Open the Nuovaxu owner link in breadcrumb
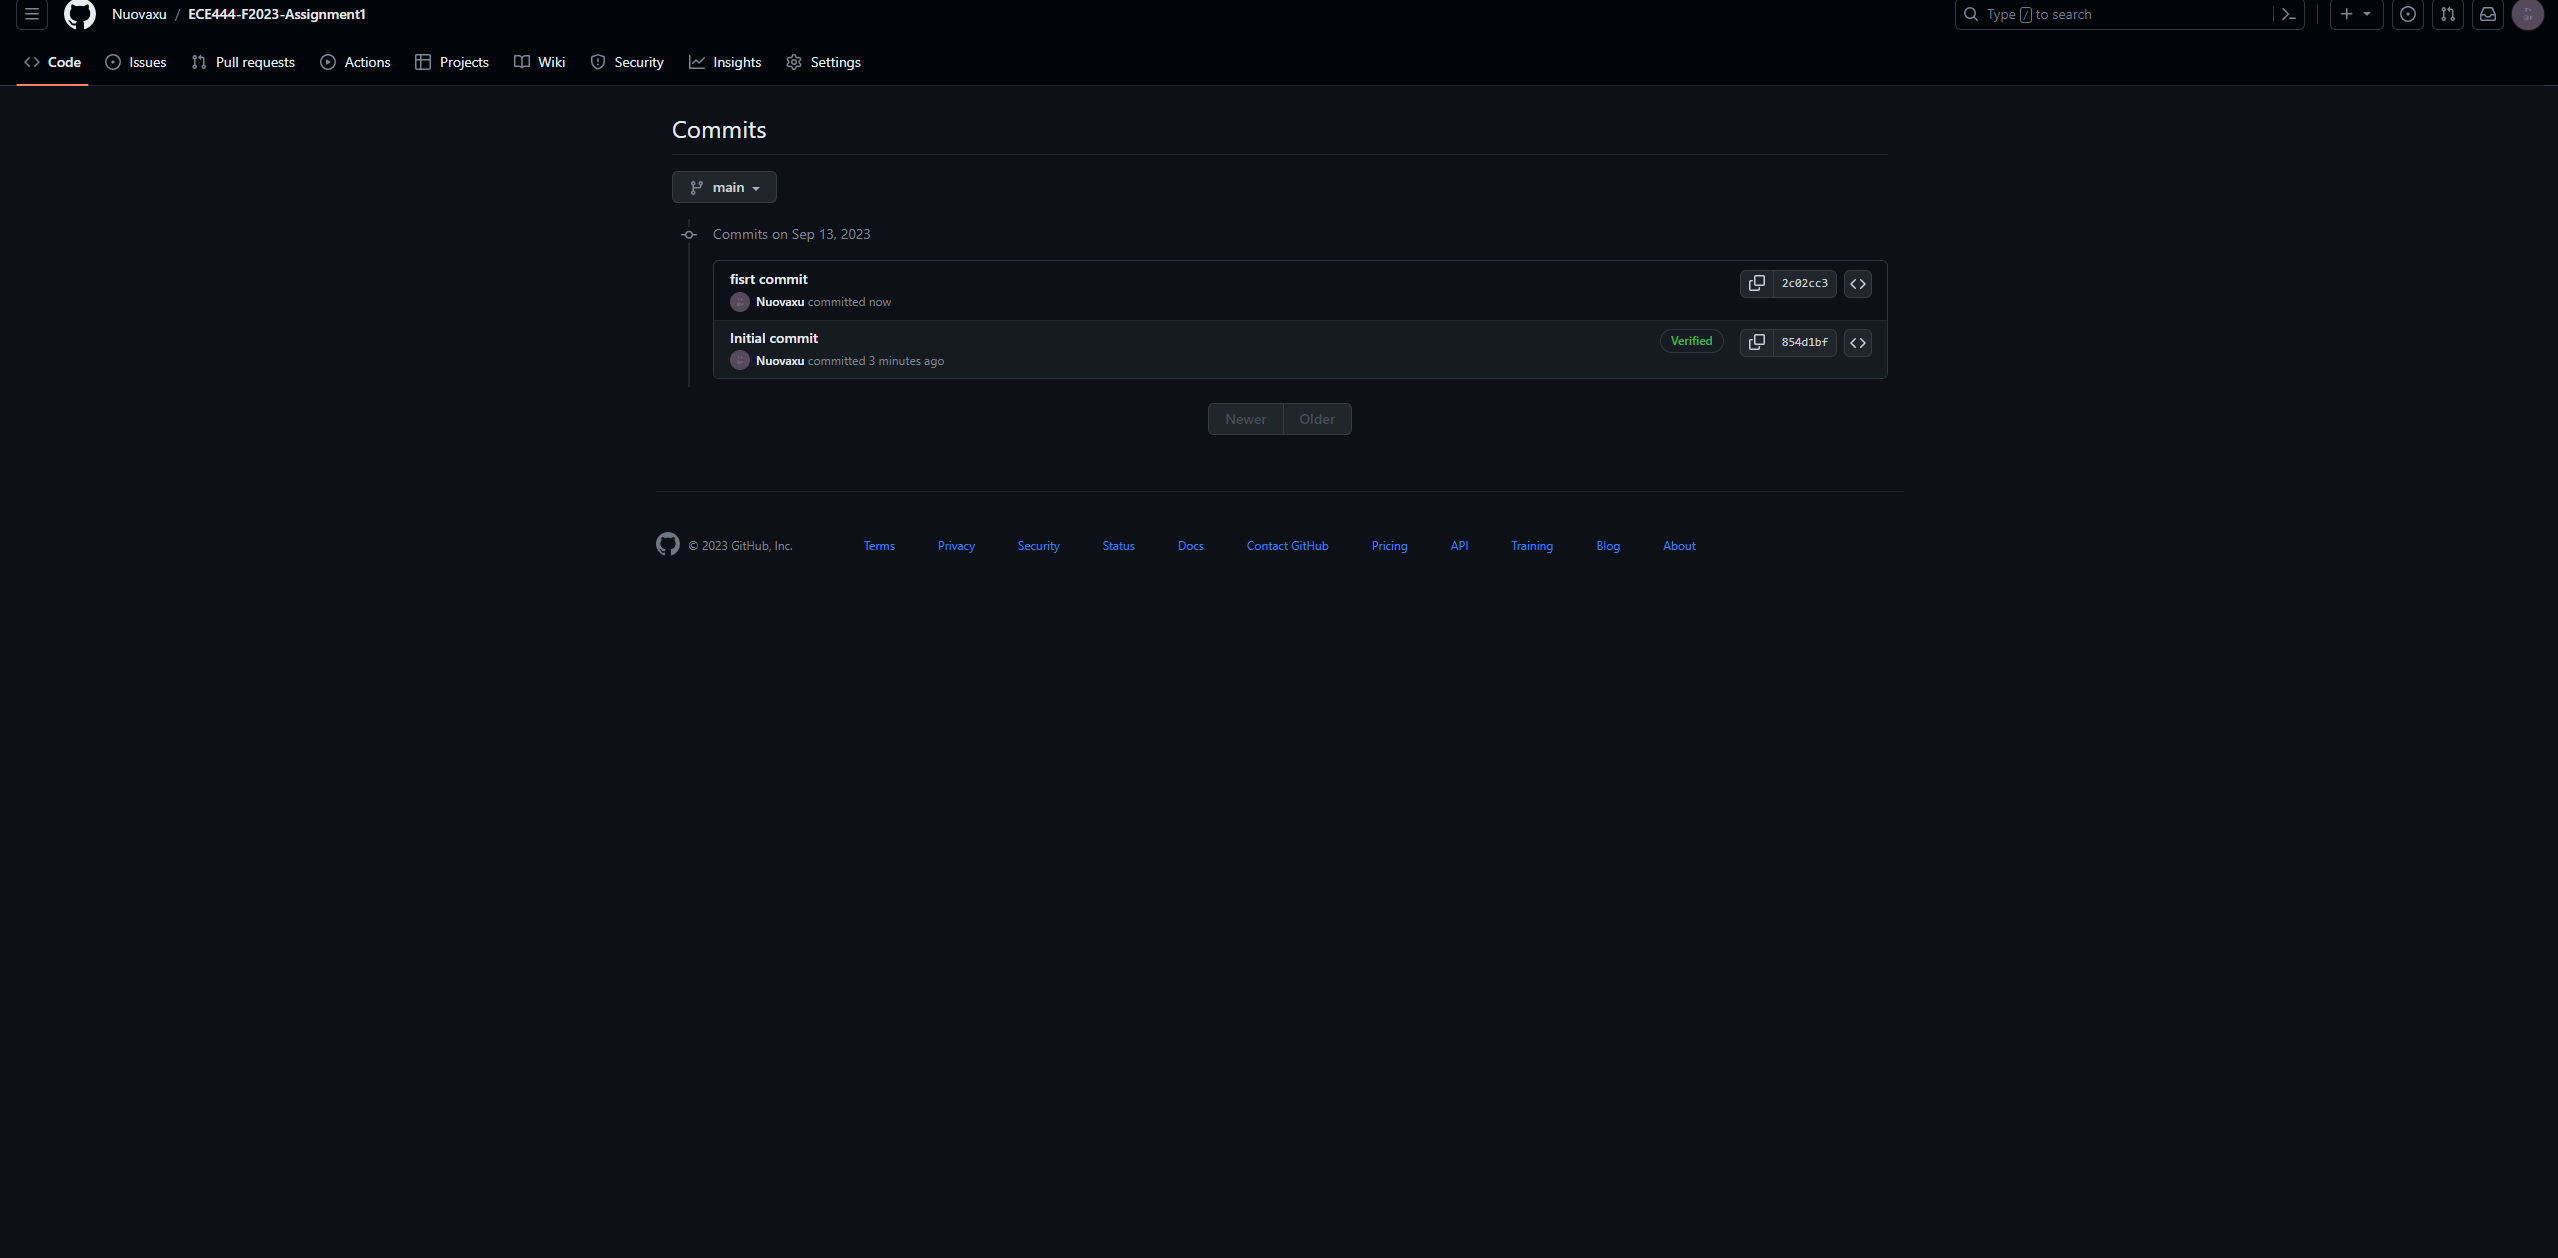2558x1258 pixels. tap(139, 14)
